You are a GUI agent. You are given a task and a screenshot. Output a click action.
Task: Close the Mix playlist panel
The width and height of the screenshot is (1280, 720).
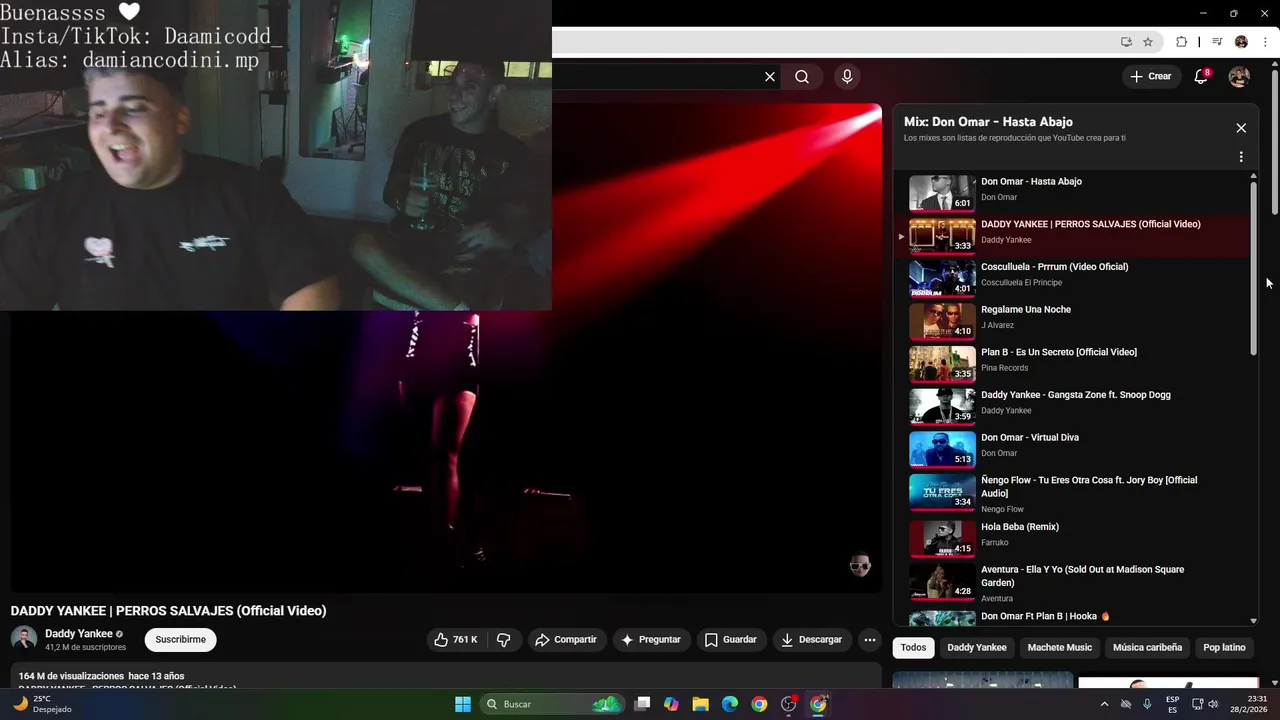point(1241,128)
